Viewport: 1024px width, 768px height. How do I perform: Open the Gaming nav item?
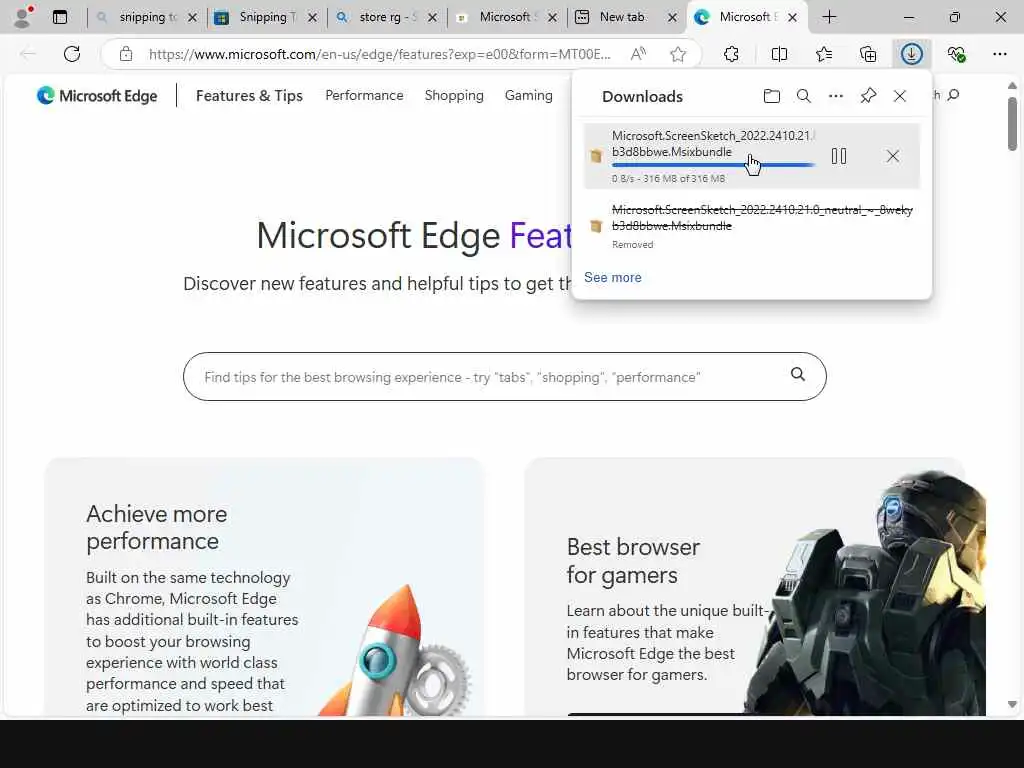pos(528,95)
